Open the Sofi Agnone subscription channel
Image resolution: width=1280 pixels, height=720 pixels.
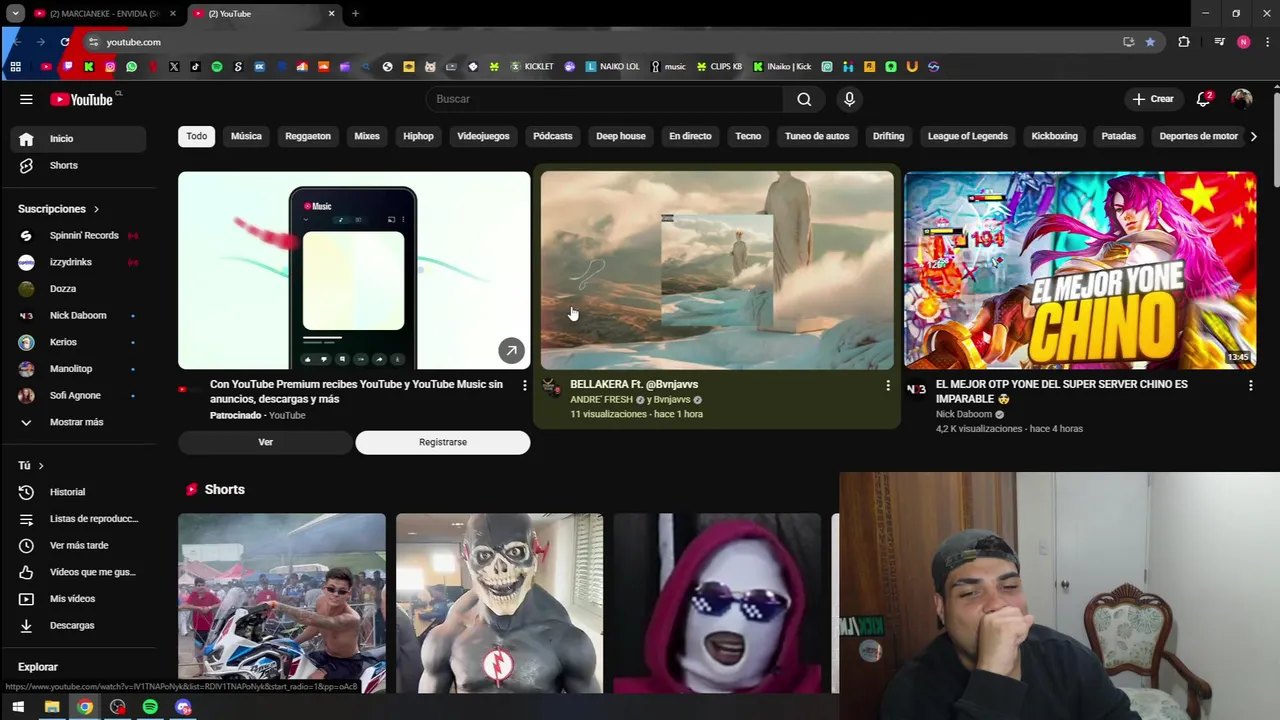(78, 395)
